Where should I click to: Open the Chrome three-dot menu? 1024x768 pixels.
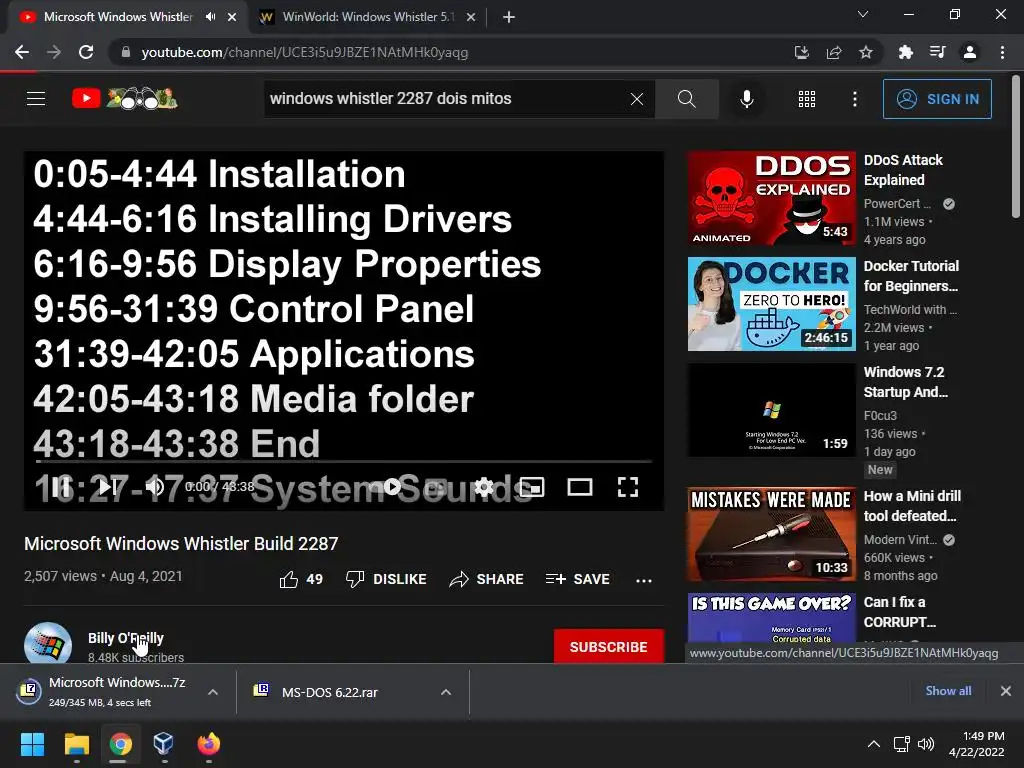[x=1002, y=52]
